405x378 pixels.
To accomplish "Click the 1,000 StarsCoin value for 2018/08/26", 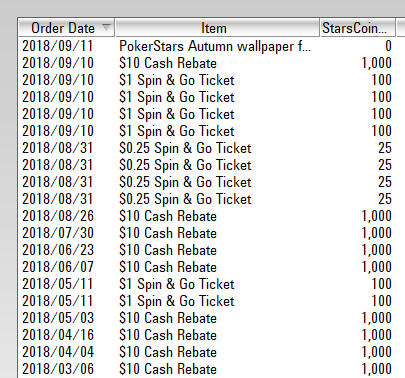I will 376,216.
